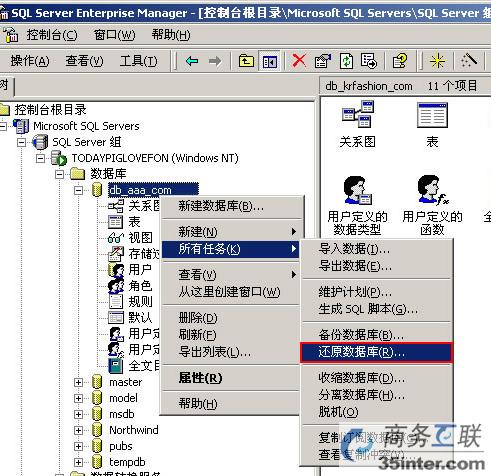The width and height of the screenshot is (491, 476).
Task: Choose 备份数据库(B)... from submenu
Action: point(376,335)
